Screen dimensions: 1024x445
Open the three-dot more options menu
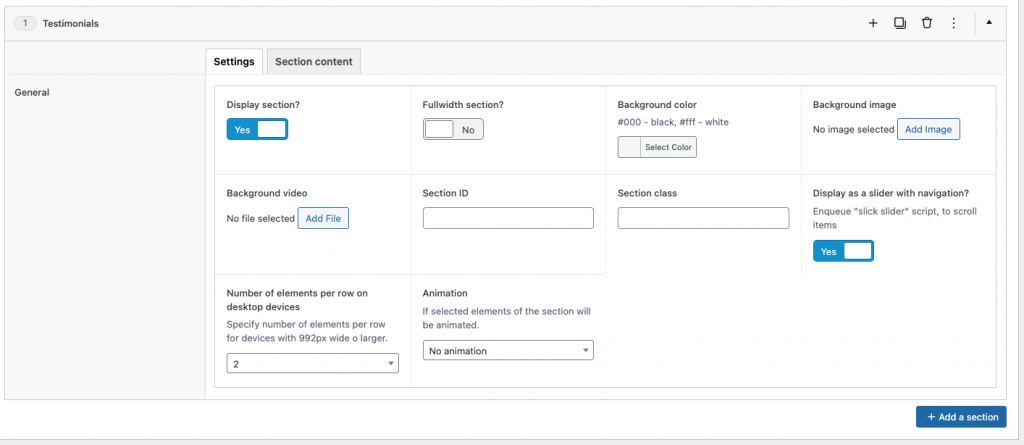pyautogui.click(x=953, y=23)
